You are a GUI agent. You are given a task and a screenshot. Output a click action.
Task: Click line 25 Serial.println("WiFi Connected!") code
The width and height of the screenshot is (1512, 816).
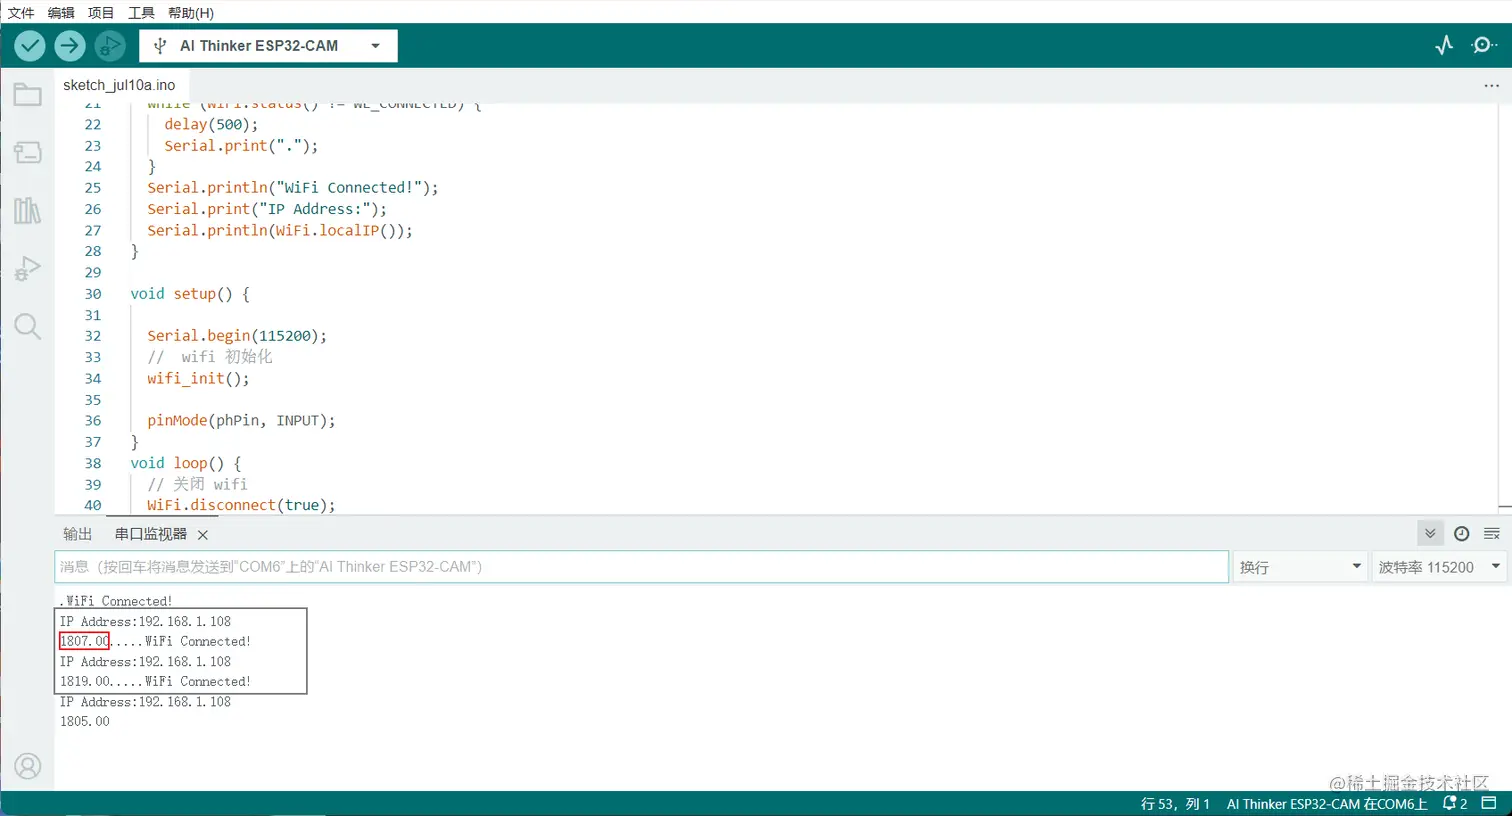293,188
